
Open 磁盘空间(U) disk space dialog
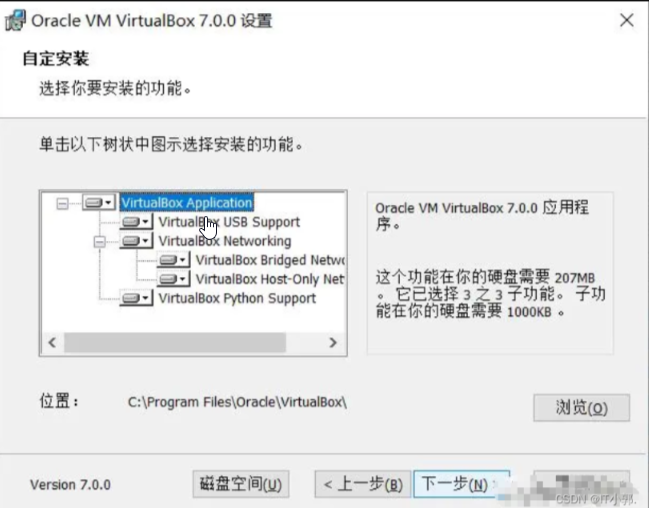pos(240,484)
